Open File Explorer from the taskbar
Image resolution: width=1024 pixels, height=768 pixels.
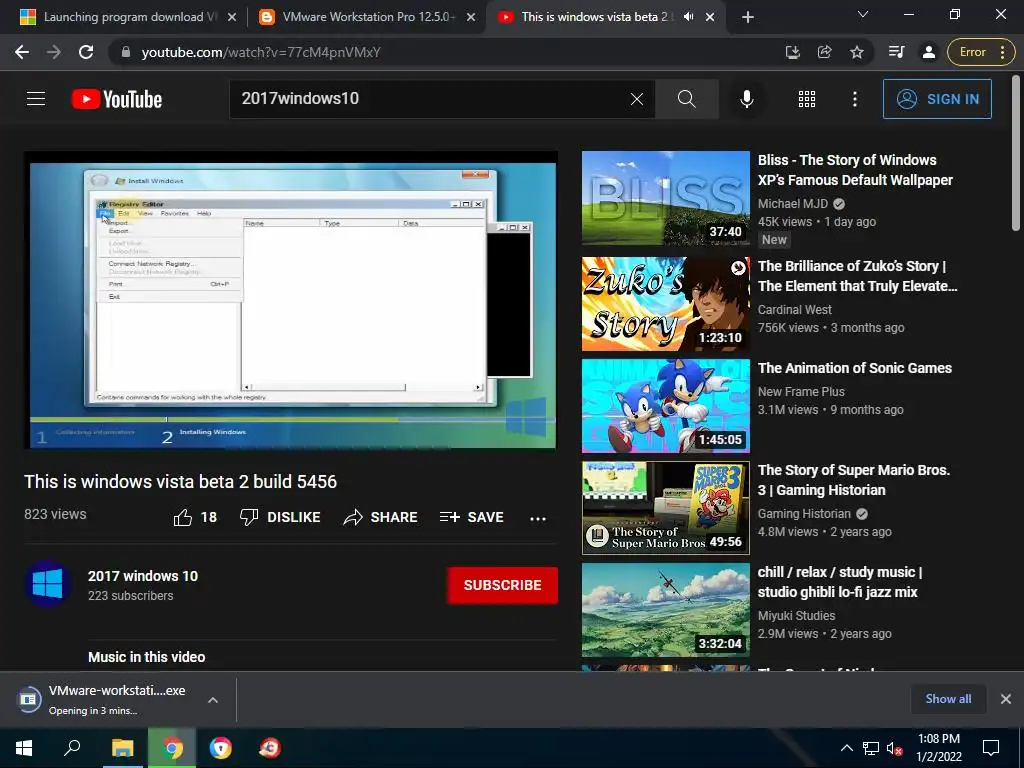122,748
